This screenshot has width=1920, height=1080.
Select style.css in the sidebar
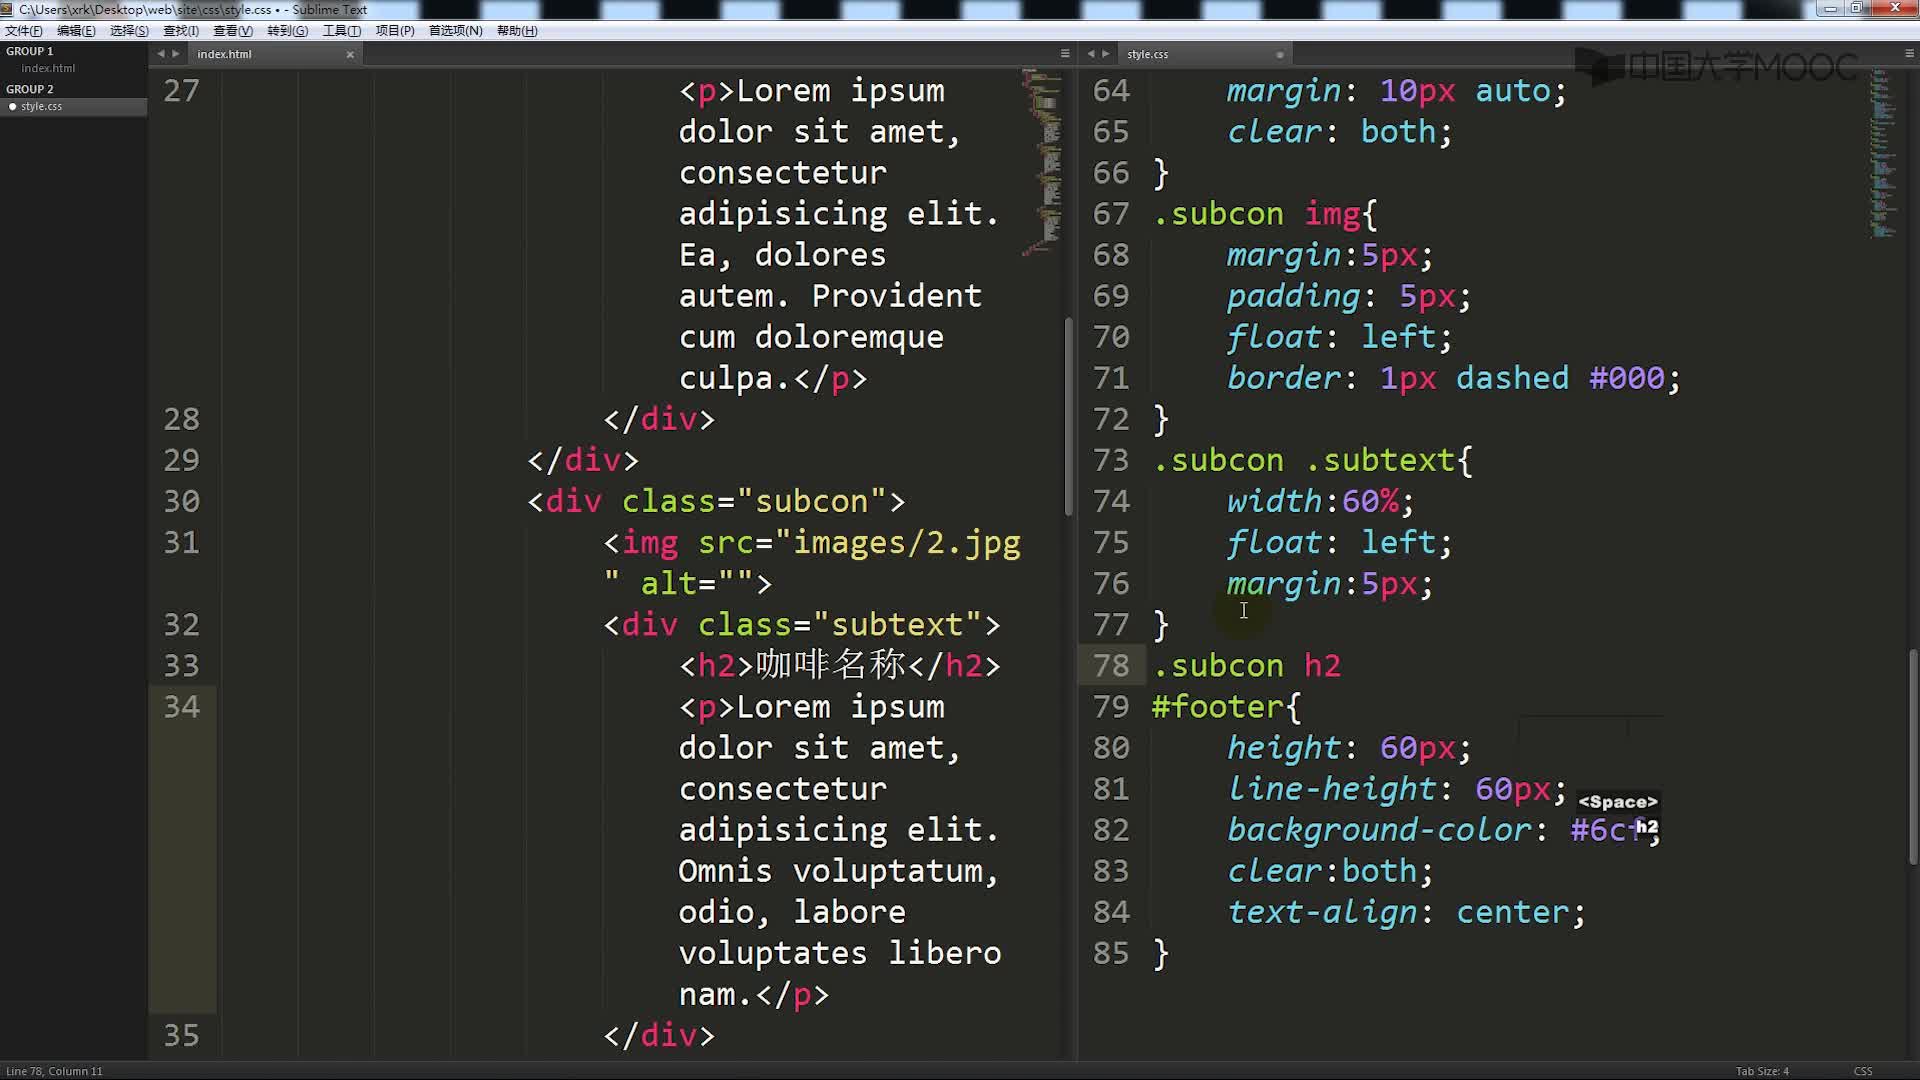[41, 106]
